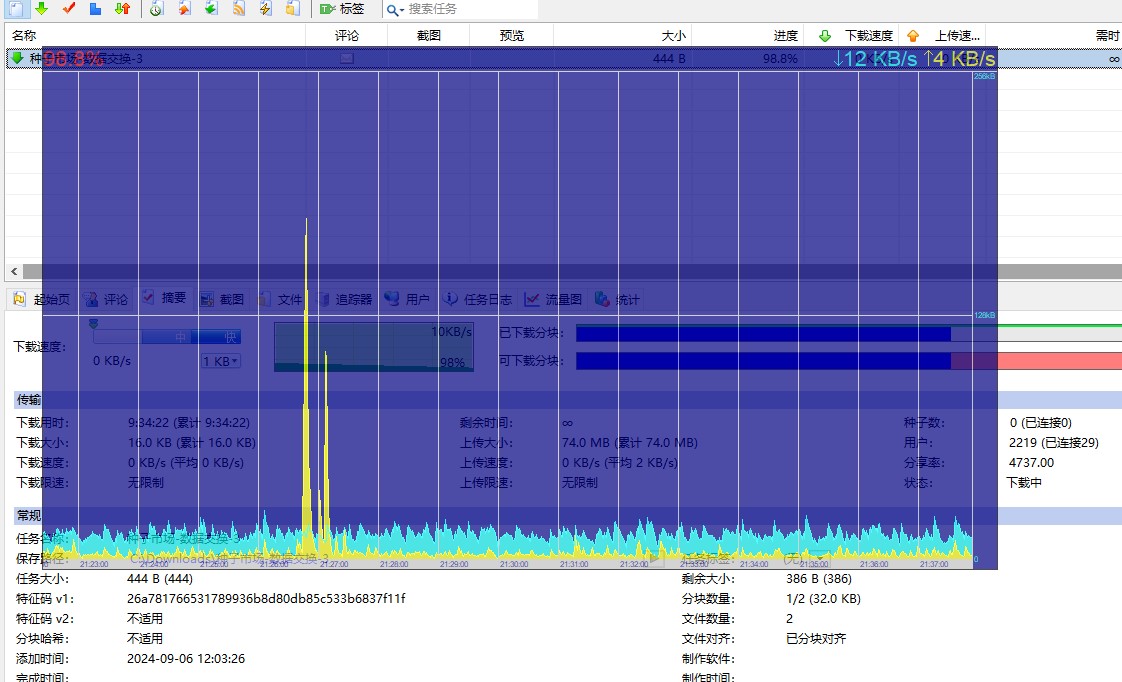Click the comment envelope icon in task row
The height and width of the screenshot is (682, 1122).
tap(346, 58)
